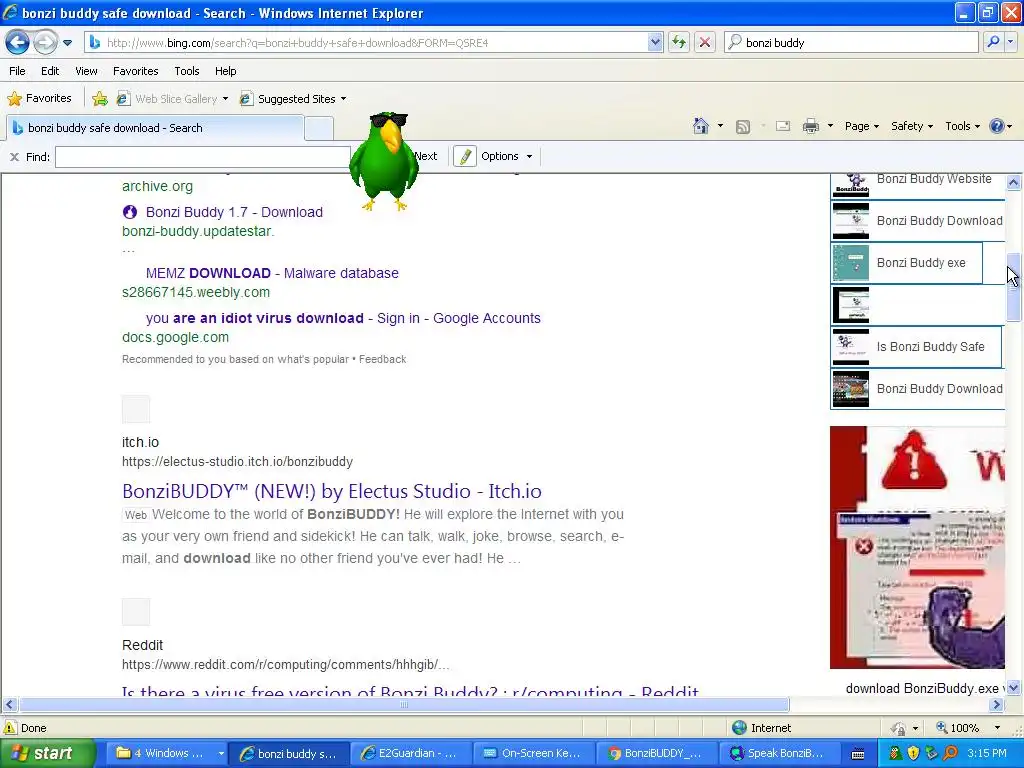Click the highlight matches pencil icon
The width and height of the screenshot is (1024, 768).
tap(464, 156)
